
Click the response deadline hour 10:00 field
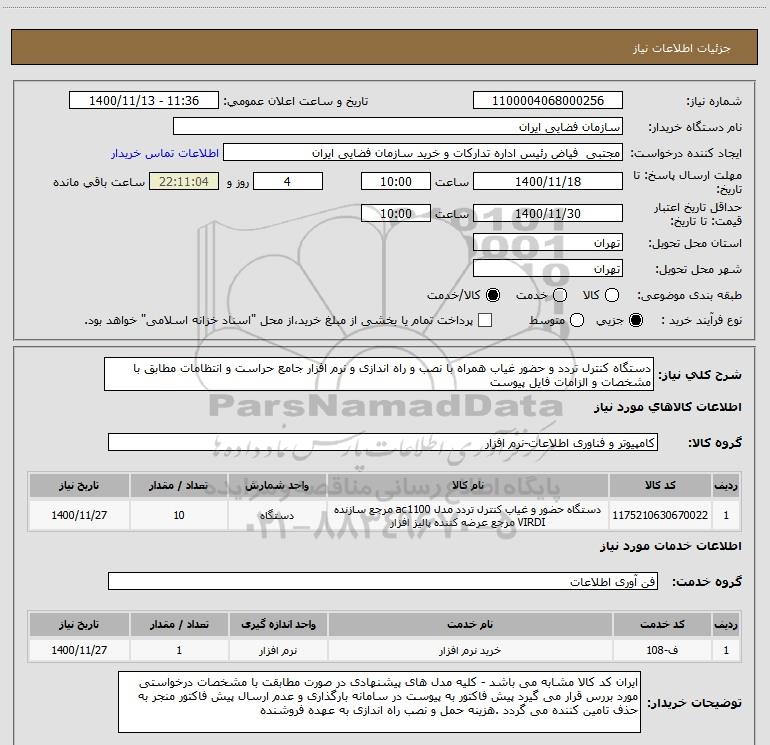(396, 181)
